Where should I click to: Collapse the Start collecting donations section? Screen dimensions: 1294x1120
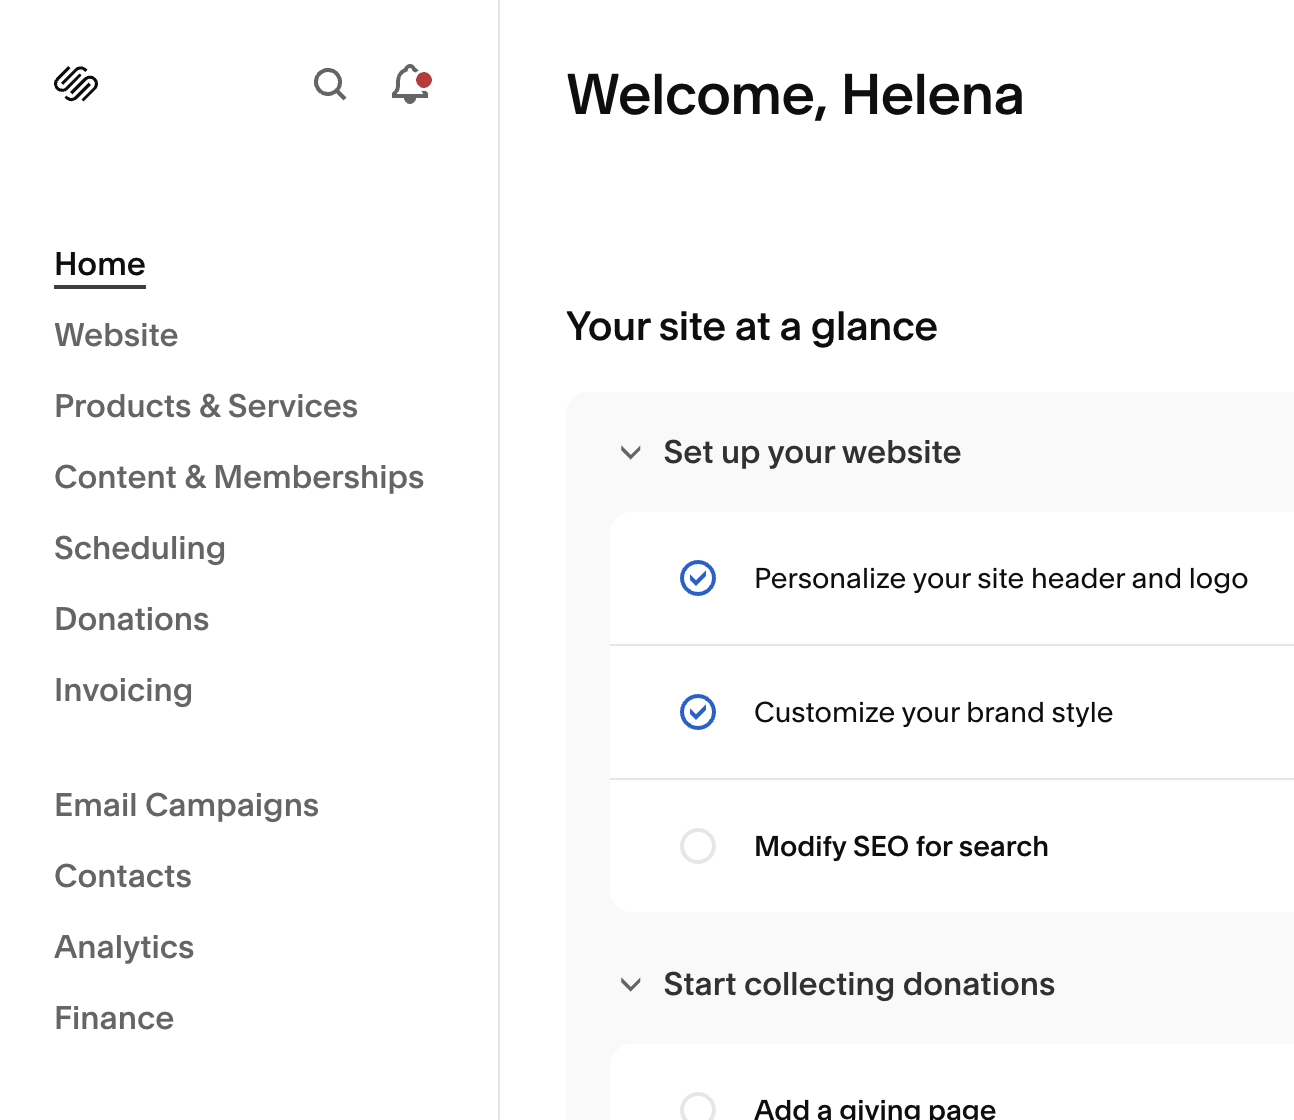[x=631, y=984]
